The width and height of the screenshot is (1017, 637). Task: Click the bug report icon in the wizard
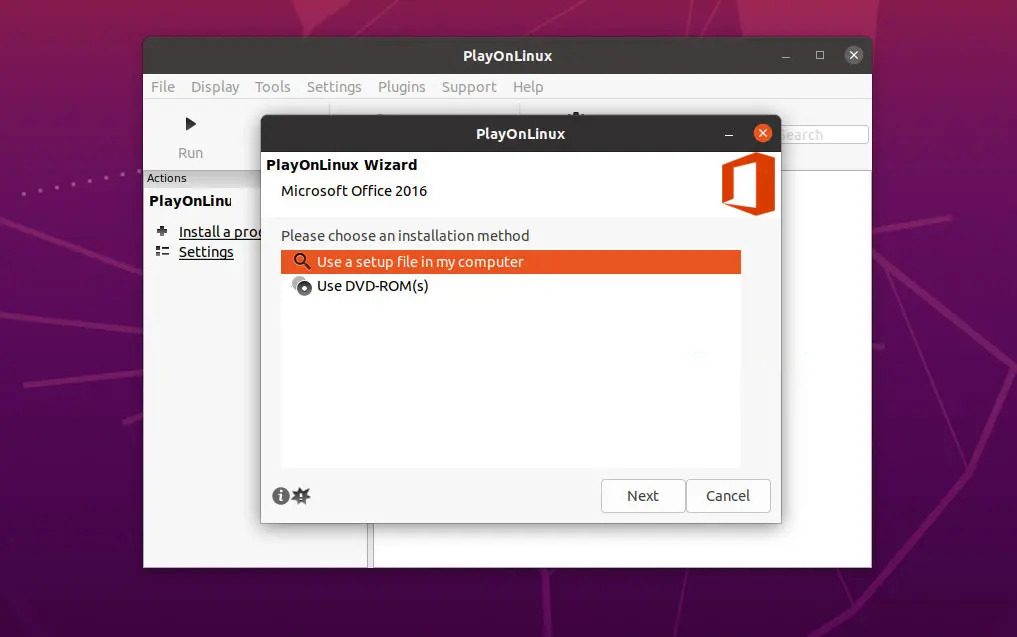(300, 495)
